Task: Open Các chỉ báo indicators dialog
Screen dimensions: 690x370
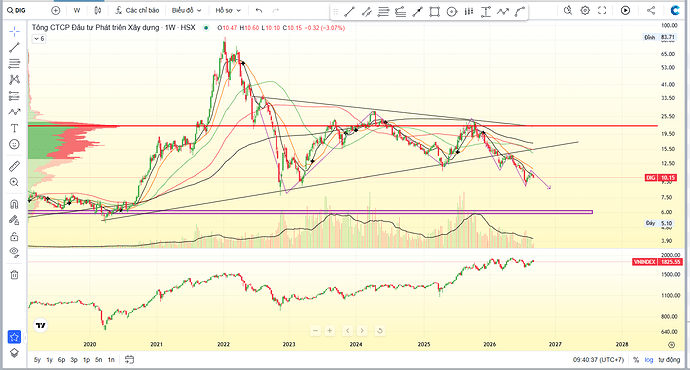Action: 137,10
